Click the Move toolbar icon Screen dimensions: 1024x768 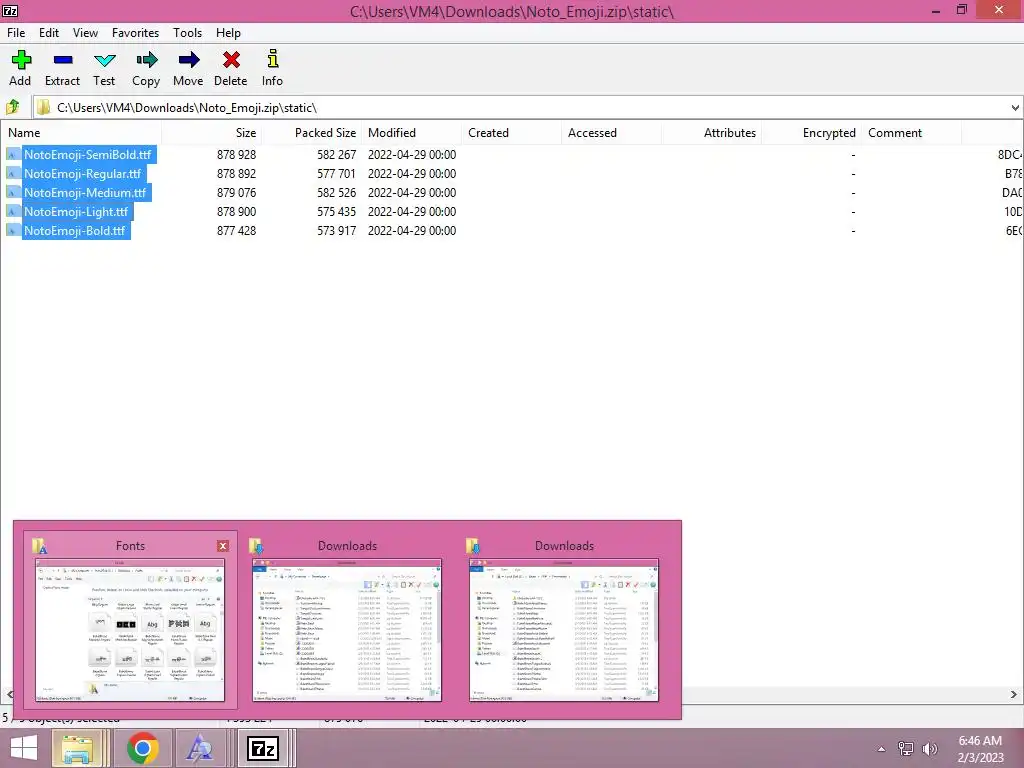[x=188, y=60]
